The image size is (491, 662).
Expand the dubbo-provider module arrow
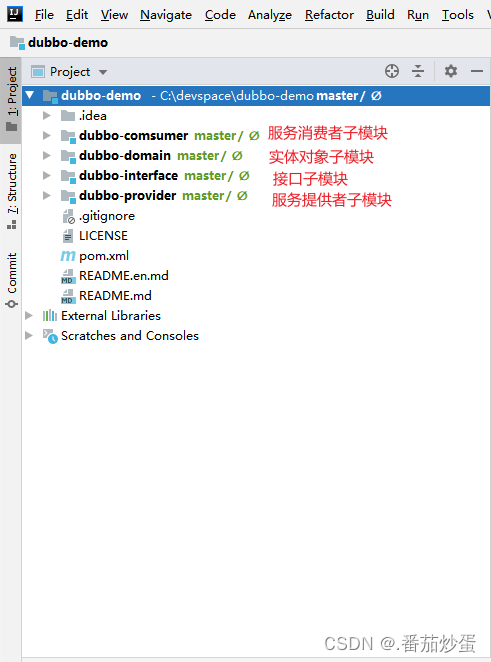pos(47,196)
